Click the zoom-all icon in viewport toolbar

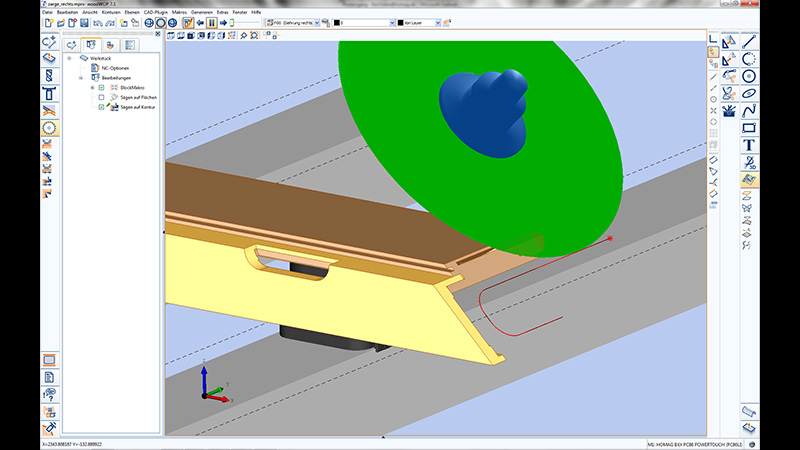click(254, 36)
